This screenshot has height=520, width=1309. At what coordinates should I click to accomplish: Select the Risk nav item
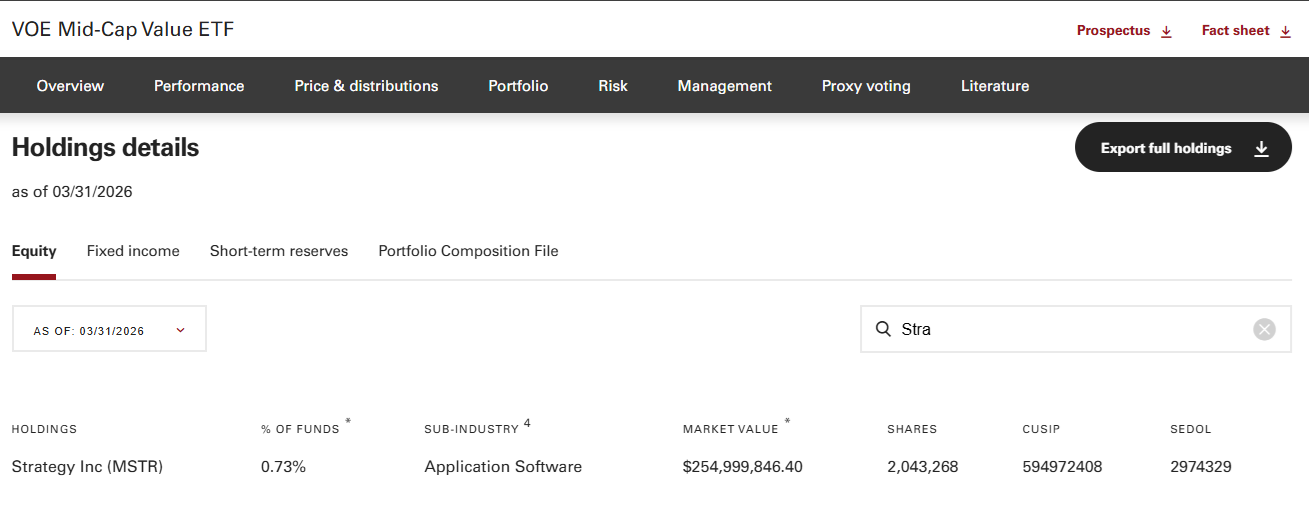613,86
